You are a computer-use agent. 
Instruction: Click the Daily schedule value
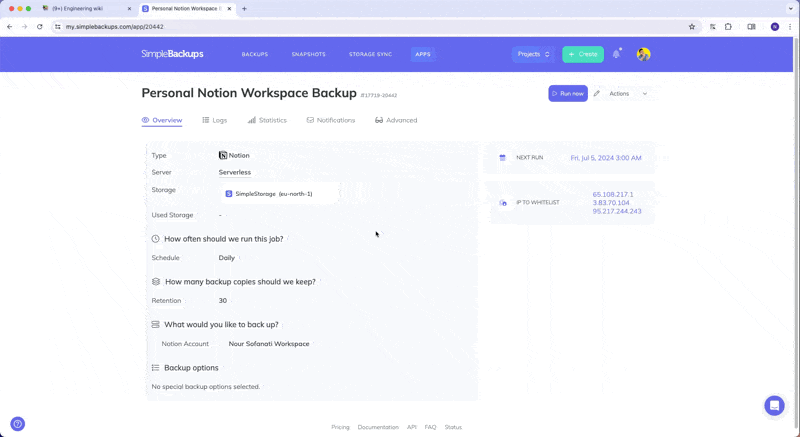pos(227,258)
